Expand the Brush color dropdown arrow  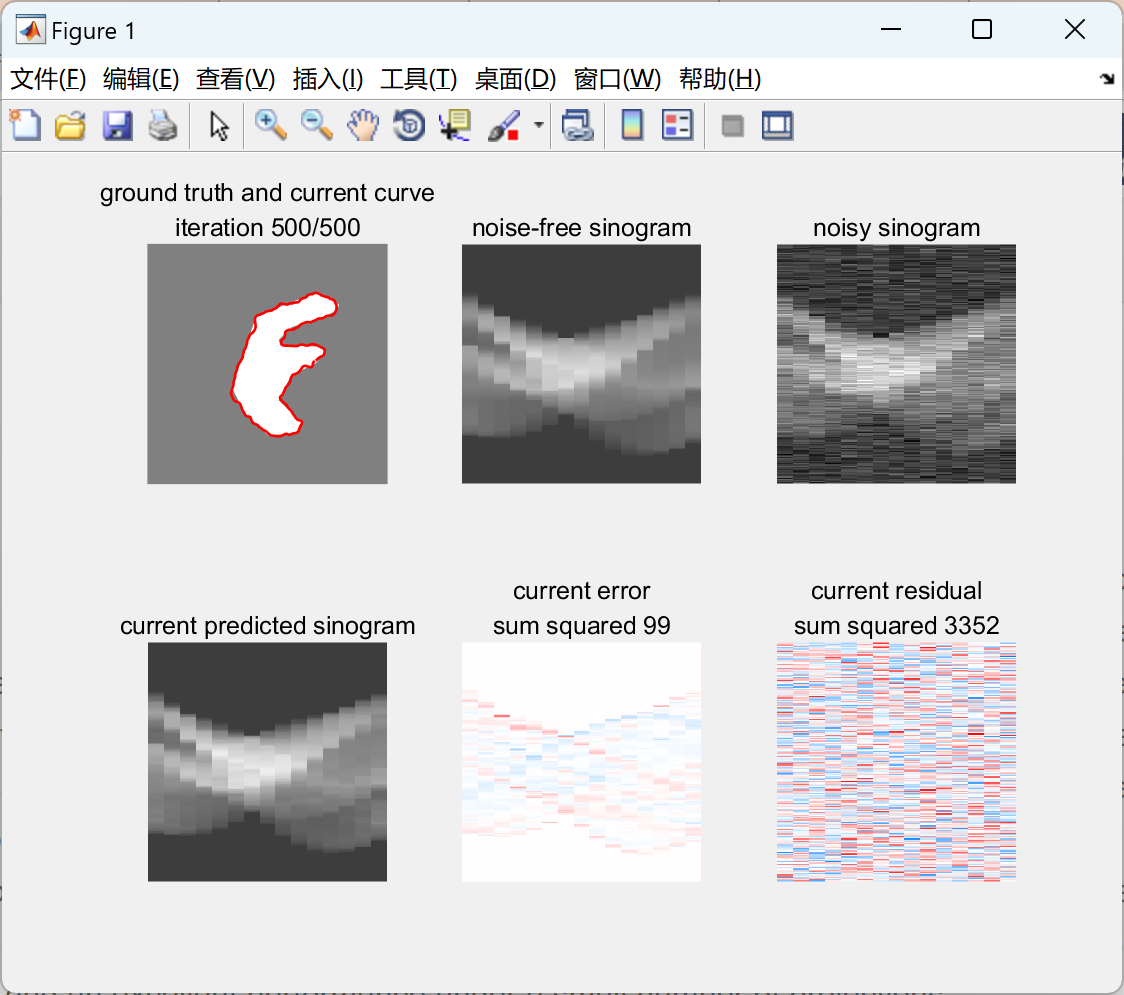(x=538, y=125)
